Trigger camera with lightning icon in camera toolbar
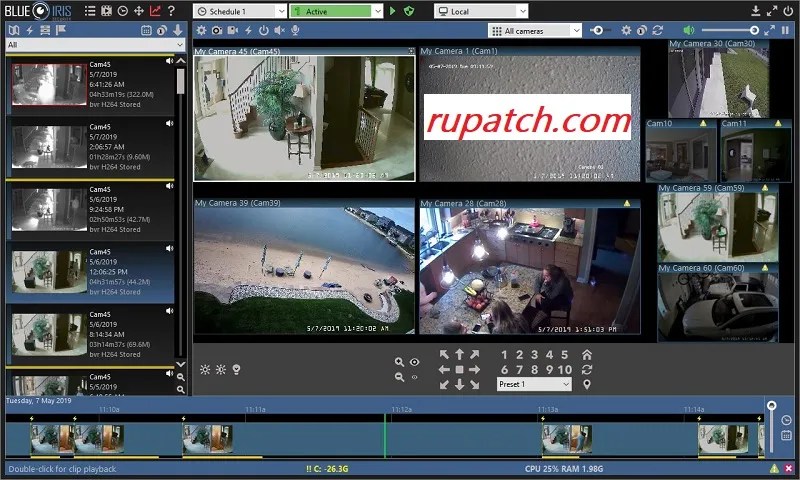Image resolution: width=800 pixels, height=480 pixels. [x=248, y=31]
